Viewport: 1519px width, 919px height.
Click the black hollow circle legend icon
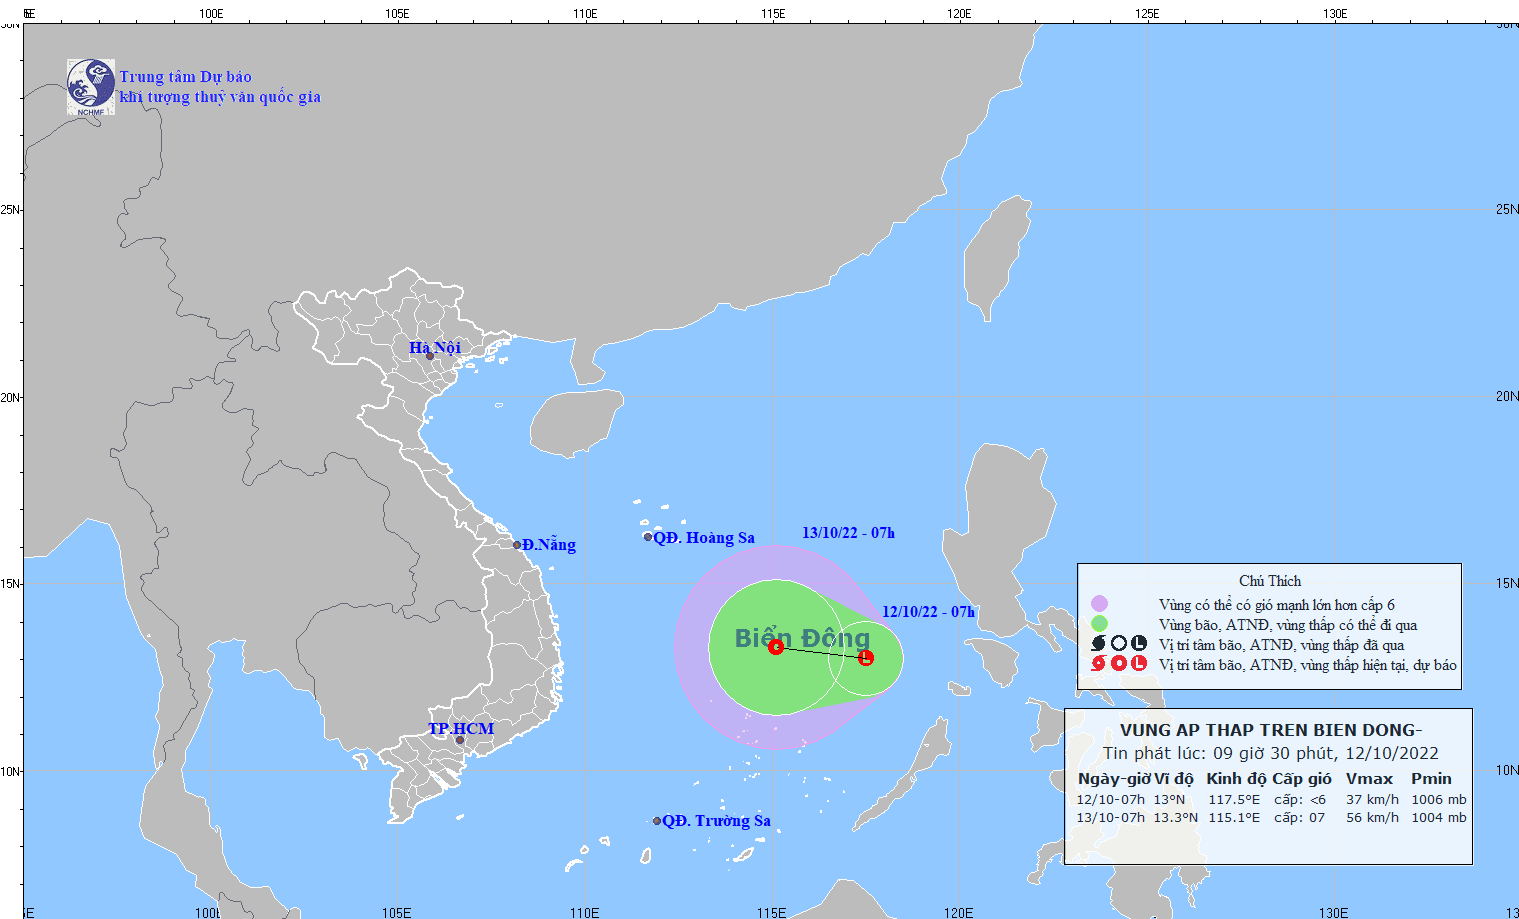(1118, 644)
